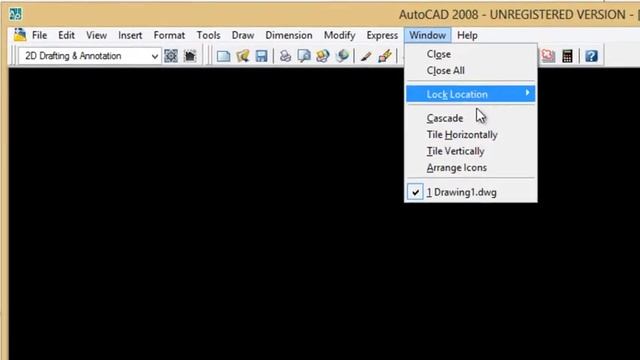Expand the Lock Location submenu arrow
This screenshot has height=360, width=640.
click(527, 93)
